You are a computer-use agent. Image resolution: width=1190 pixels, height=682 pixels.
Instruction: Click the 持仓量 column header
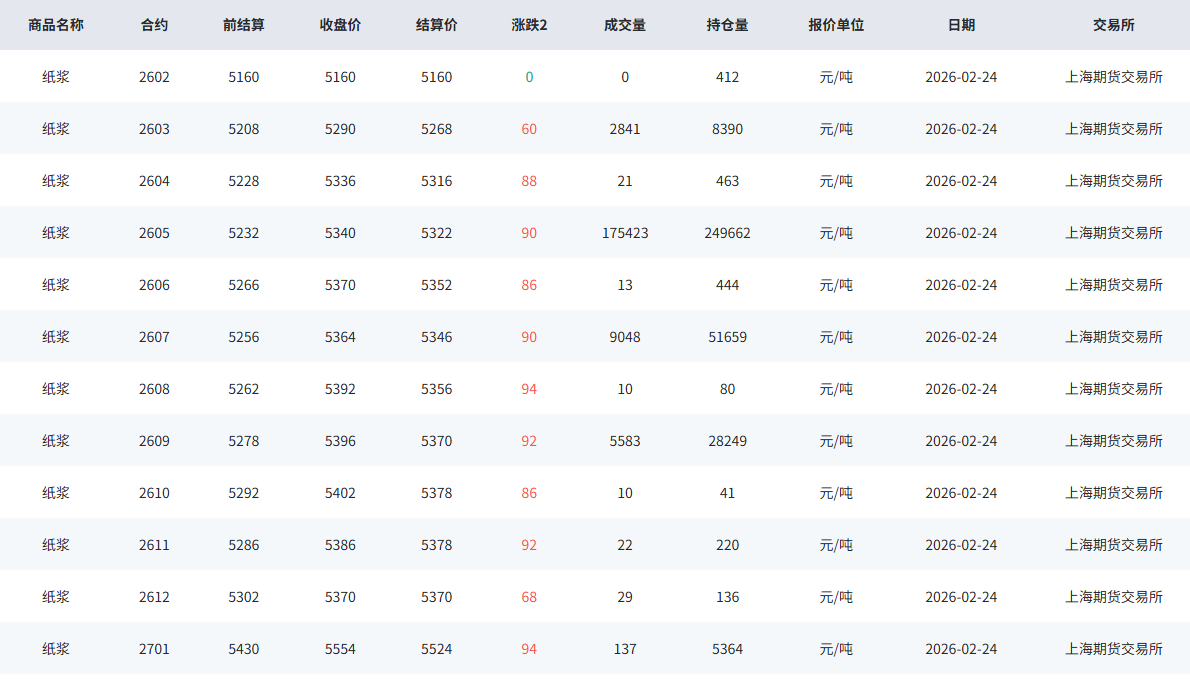727,25
